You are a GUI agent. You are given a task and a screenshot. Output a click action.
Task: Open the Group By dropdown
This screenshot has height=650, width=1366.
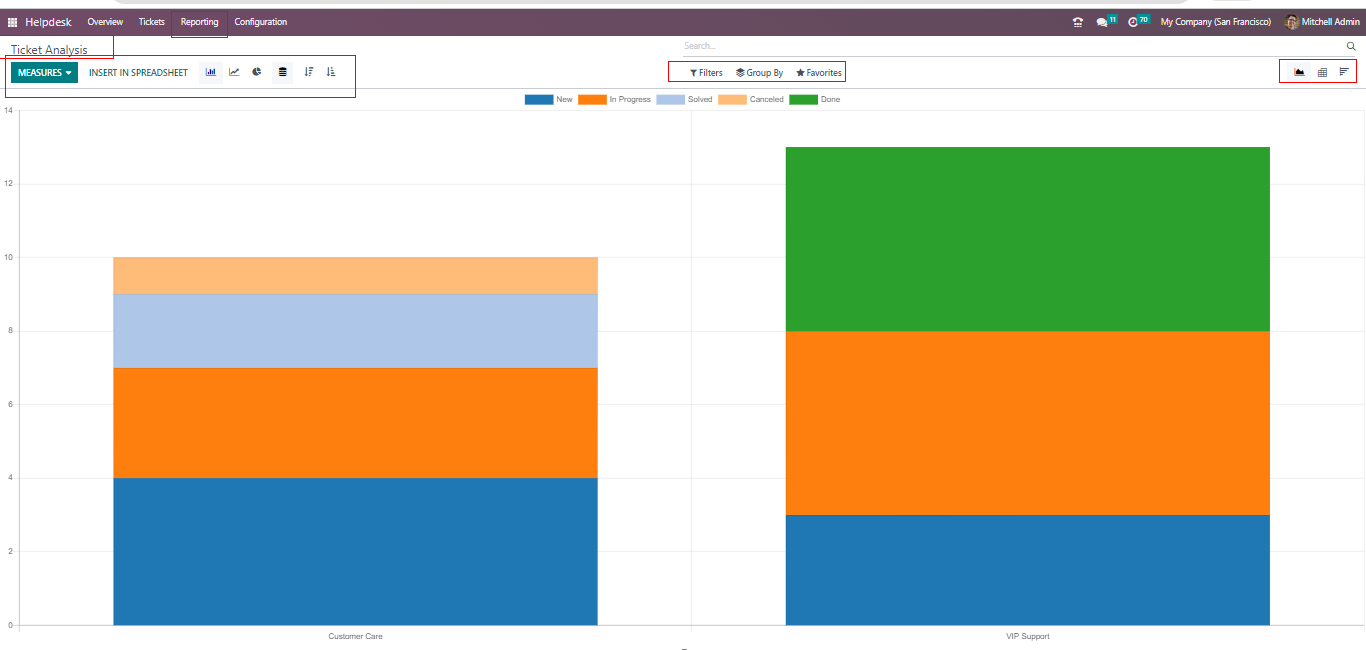tap(759, 73)
